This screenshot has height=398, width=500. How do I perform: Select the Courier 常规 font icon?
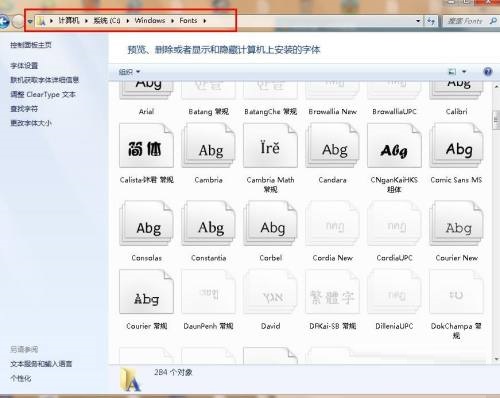[146, 292]
